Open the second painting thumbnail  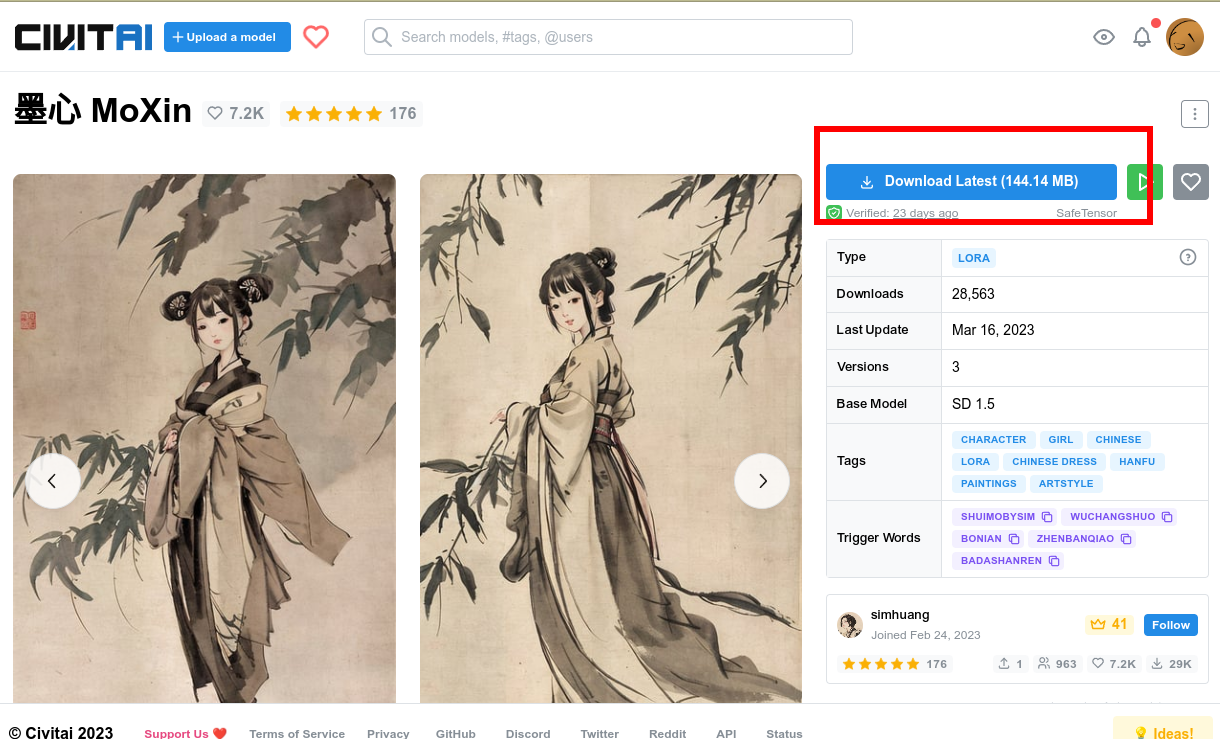[x=611, y=438]
